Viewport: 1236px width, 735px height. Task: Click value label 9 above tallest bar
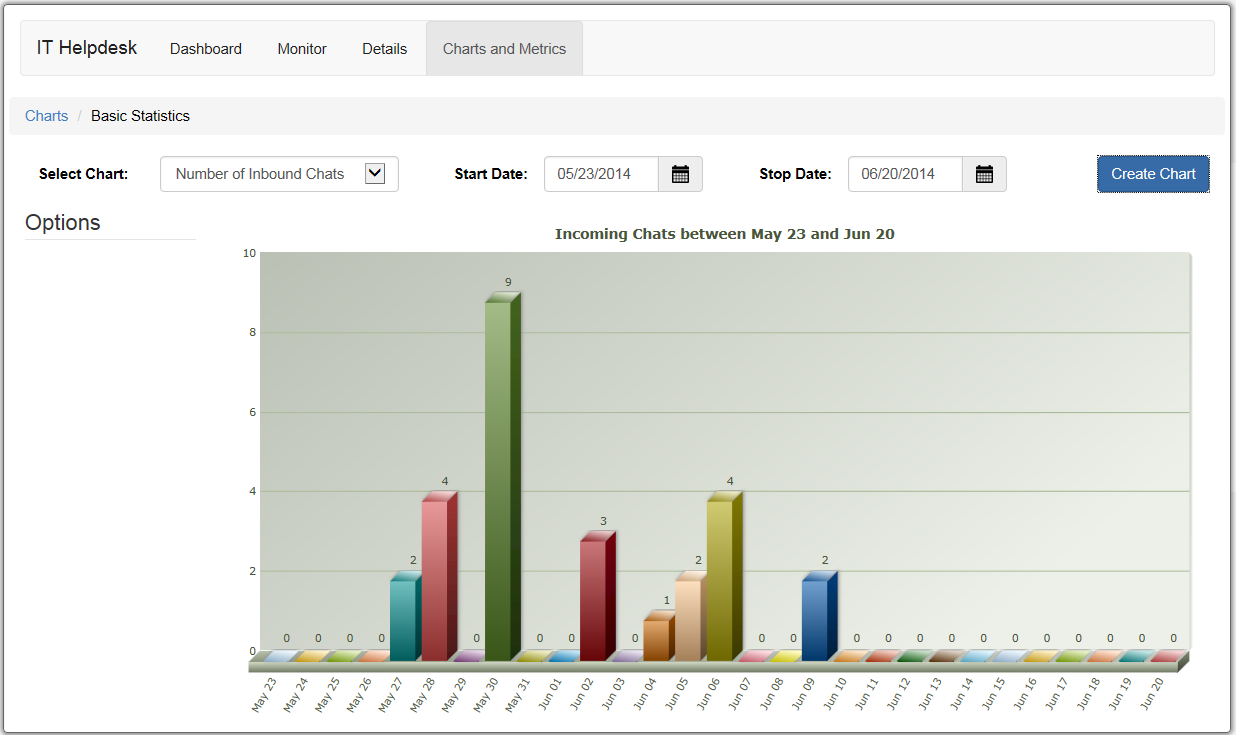(508, 282)
